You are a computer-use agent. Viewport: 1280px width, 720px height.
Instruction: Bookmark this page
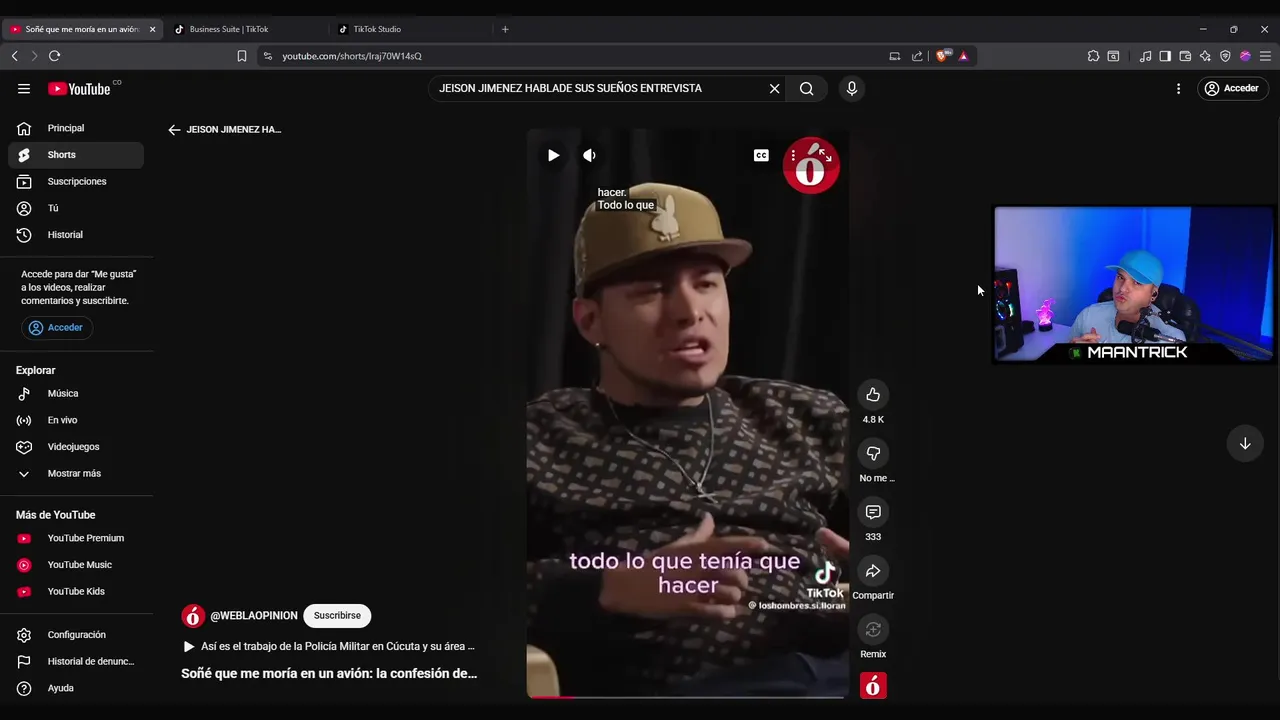pos(241,56)
